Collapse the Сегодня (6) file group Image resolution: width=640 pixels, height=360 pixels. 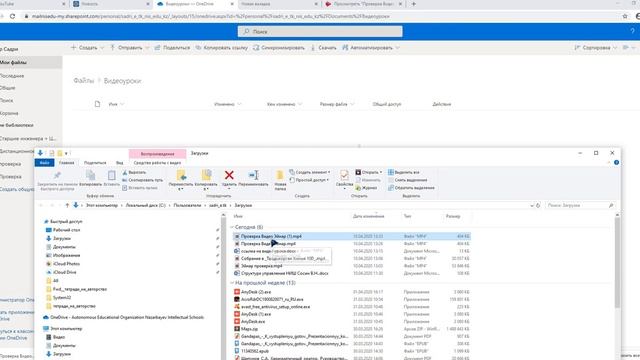232,227
